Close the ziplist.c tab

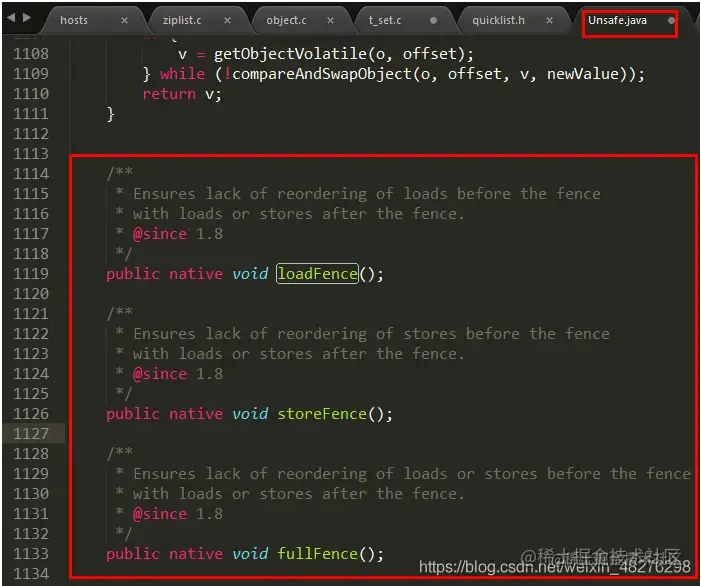[227, 21]
